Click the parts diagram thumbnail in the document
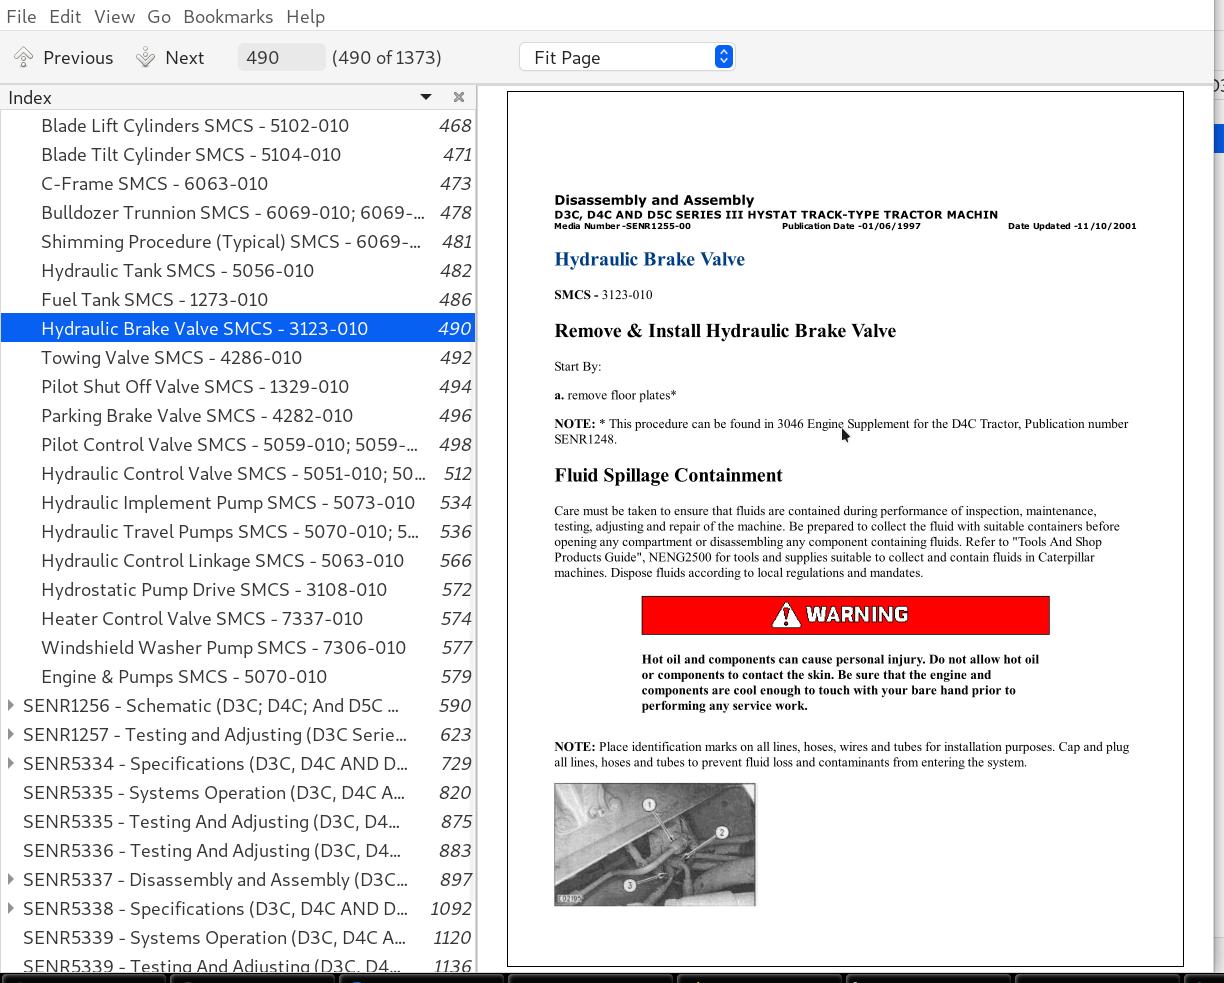The height and width of the screenshot is (983, 1224). coord(654,844)
